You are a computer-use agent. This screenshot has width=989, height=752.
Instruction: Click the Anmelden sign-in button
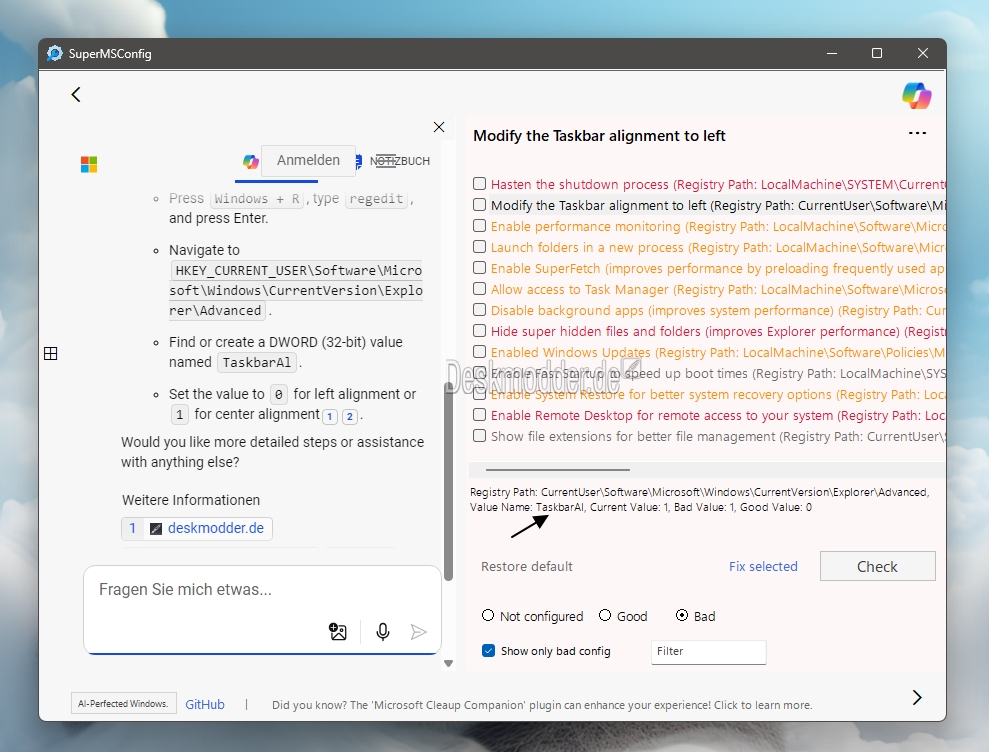click(308, 160)
